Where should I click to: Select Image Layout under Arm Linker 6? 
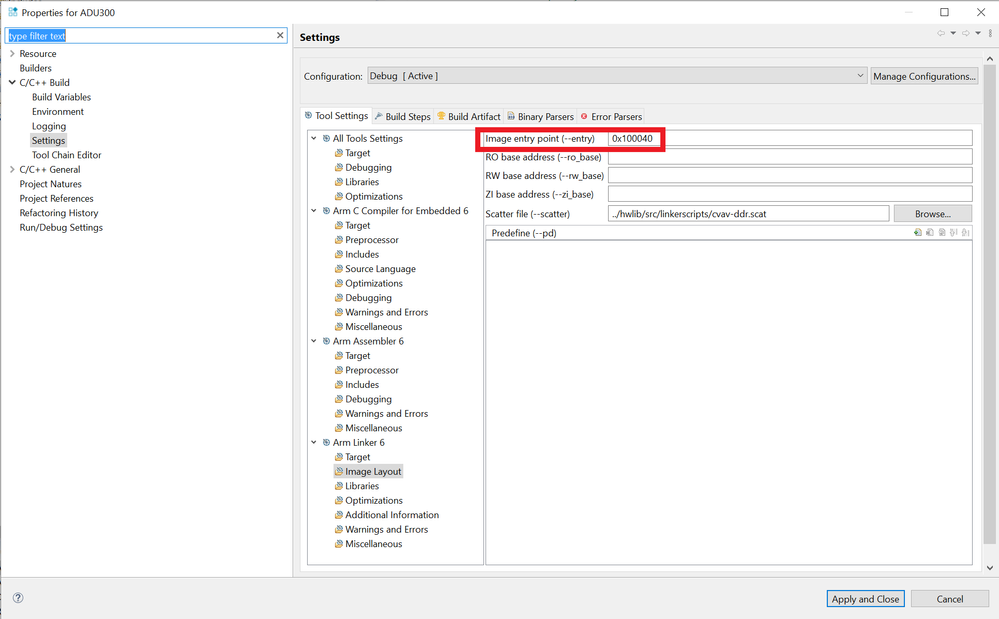coord(373,471)
